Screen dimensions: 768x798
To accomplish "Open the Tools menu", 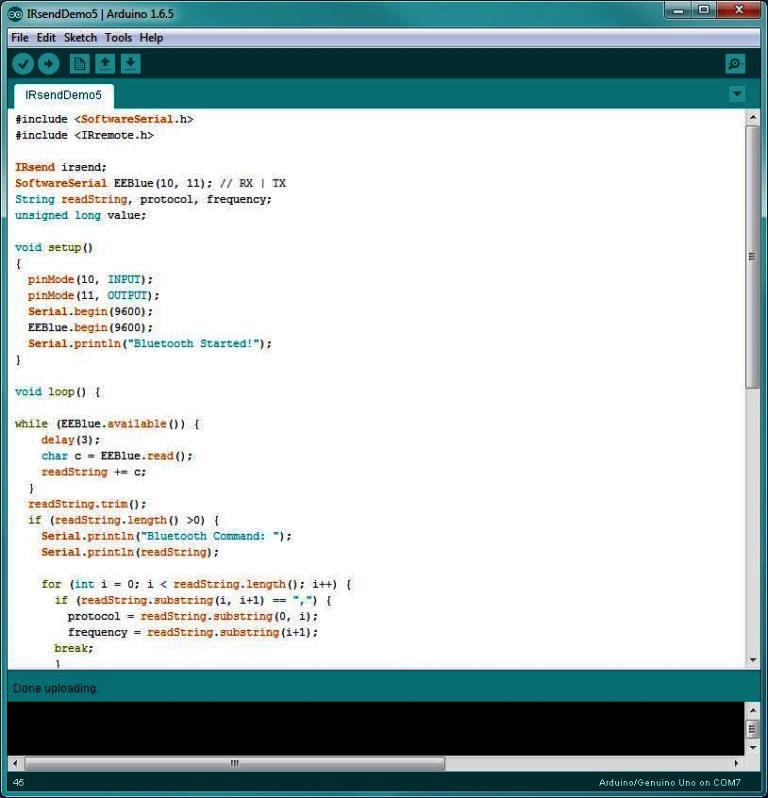I will point(118,38).
